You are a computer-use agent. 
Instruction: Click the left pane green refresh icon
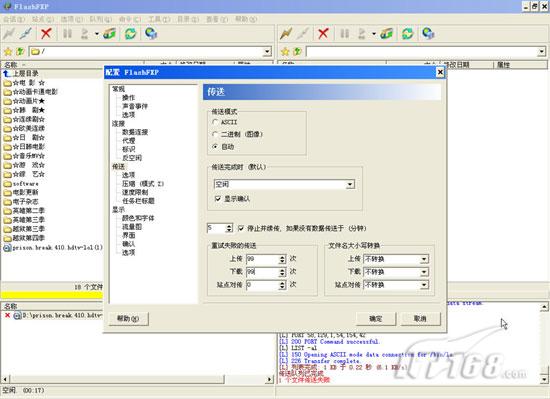[130, 34]
